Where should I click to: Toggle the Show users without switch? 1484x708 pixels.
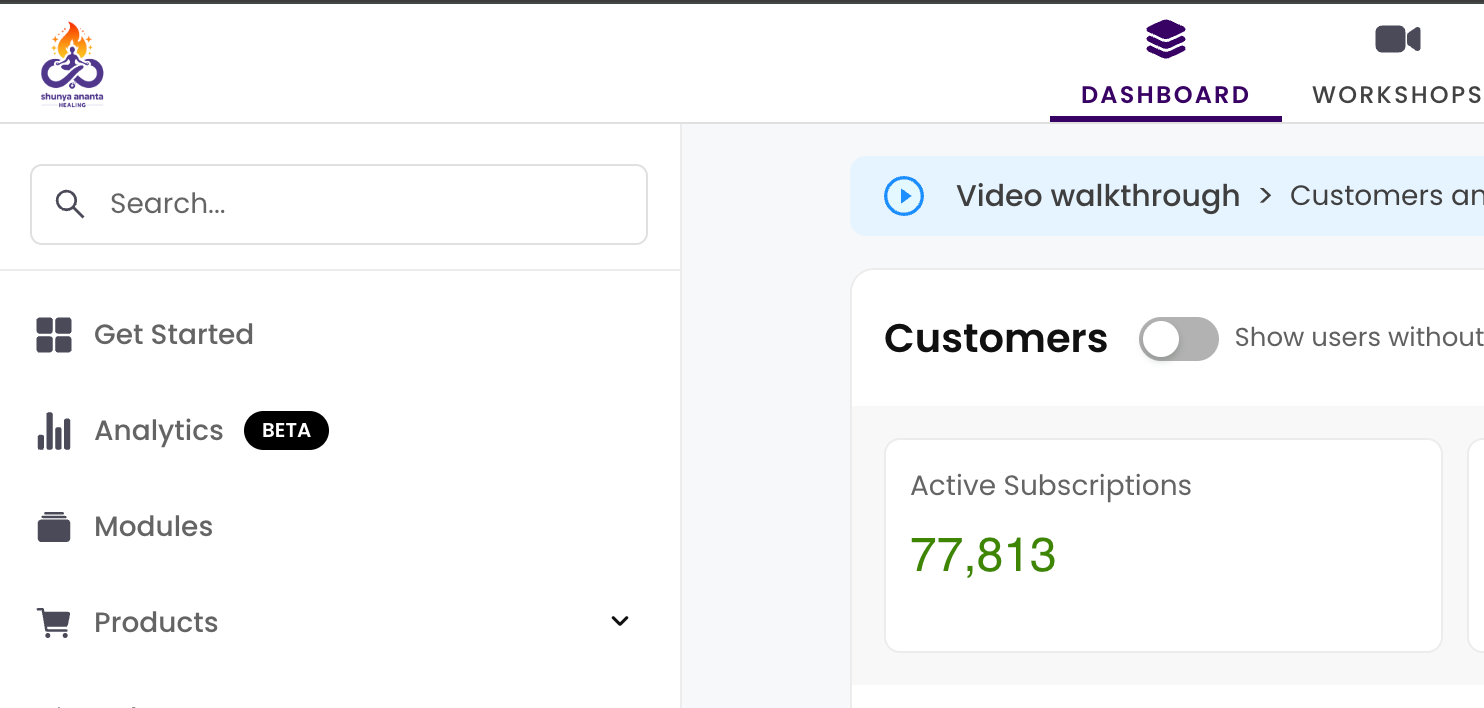(x=1178, y=339)
